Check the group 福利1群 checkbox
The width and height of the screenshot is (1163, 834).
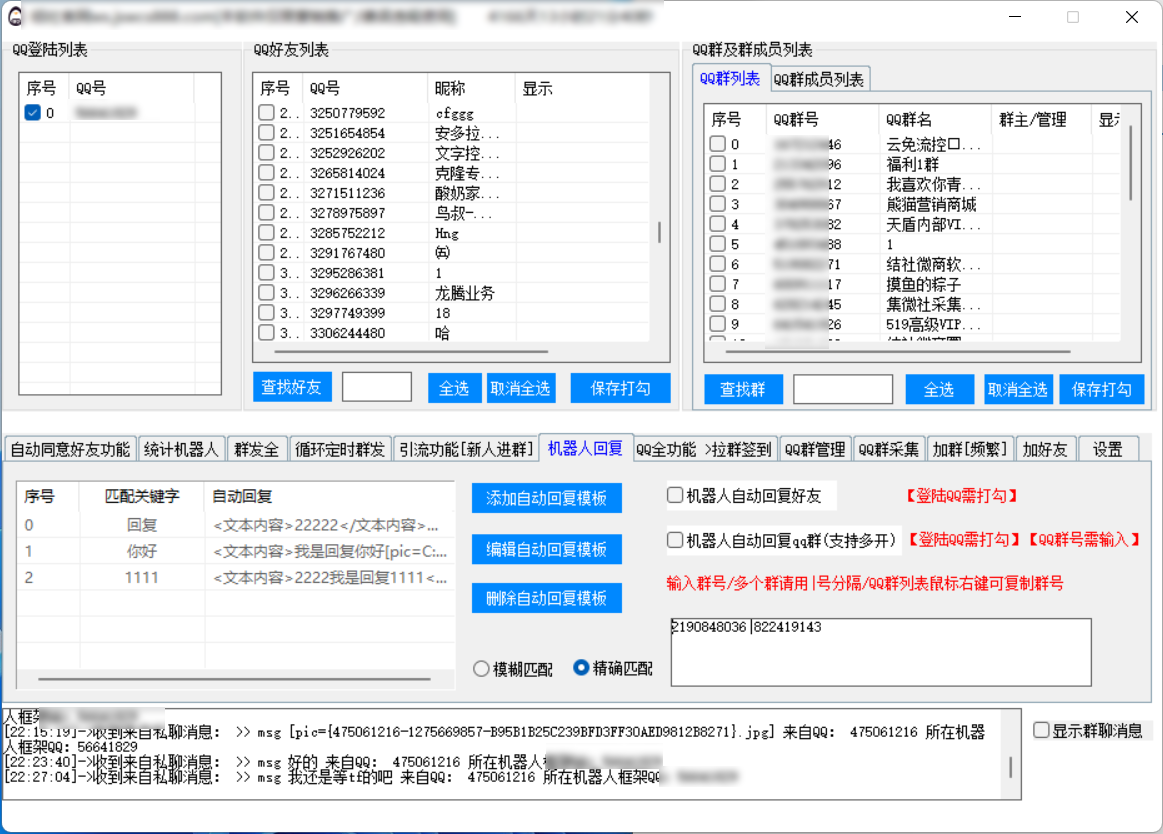point(718,164)
